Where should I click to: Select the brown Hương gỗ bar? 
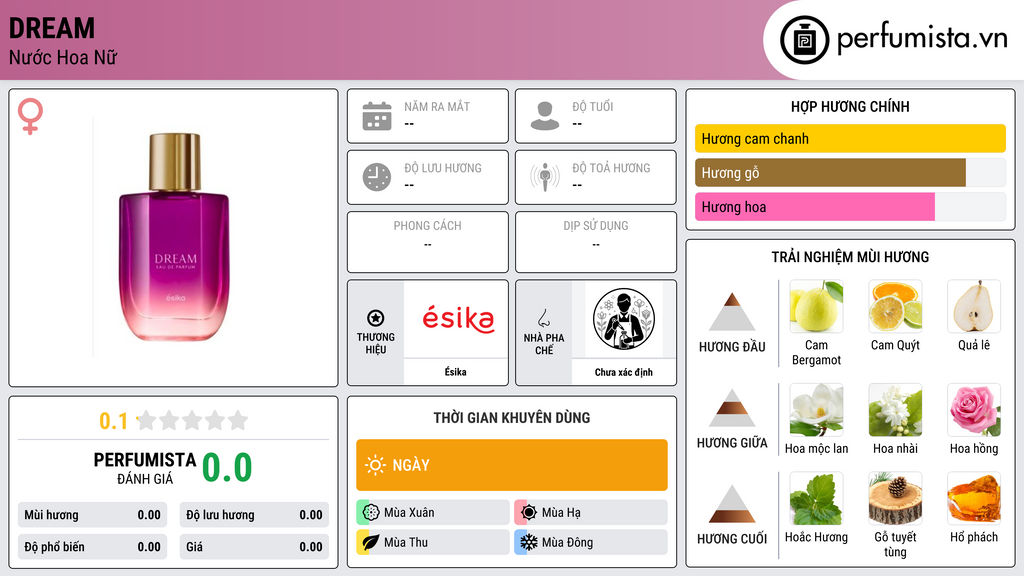pos(830,172)
